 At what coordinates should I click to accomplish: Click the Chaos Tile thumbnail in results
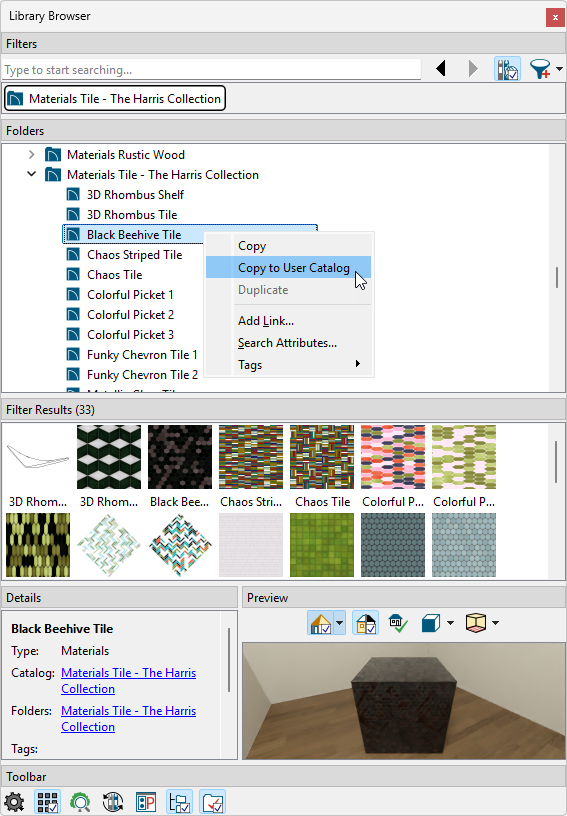[x=322, y=457]
